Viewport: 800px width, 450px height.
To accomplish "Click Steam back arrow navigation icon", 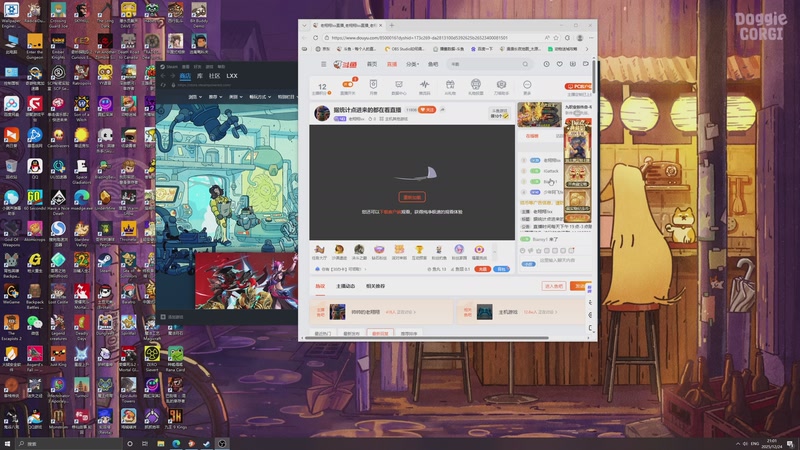I will point(163,76).
